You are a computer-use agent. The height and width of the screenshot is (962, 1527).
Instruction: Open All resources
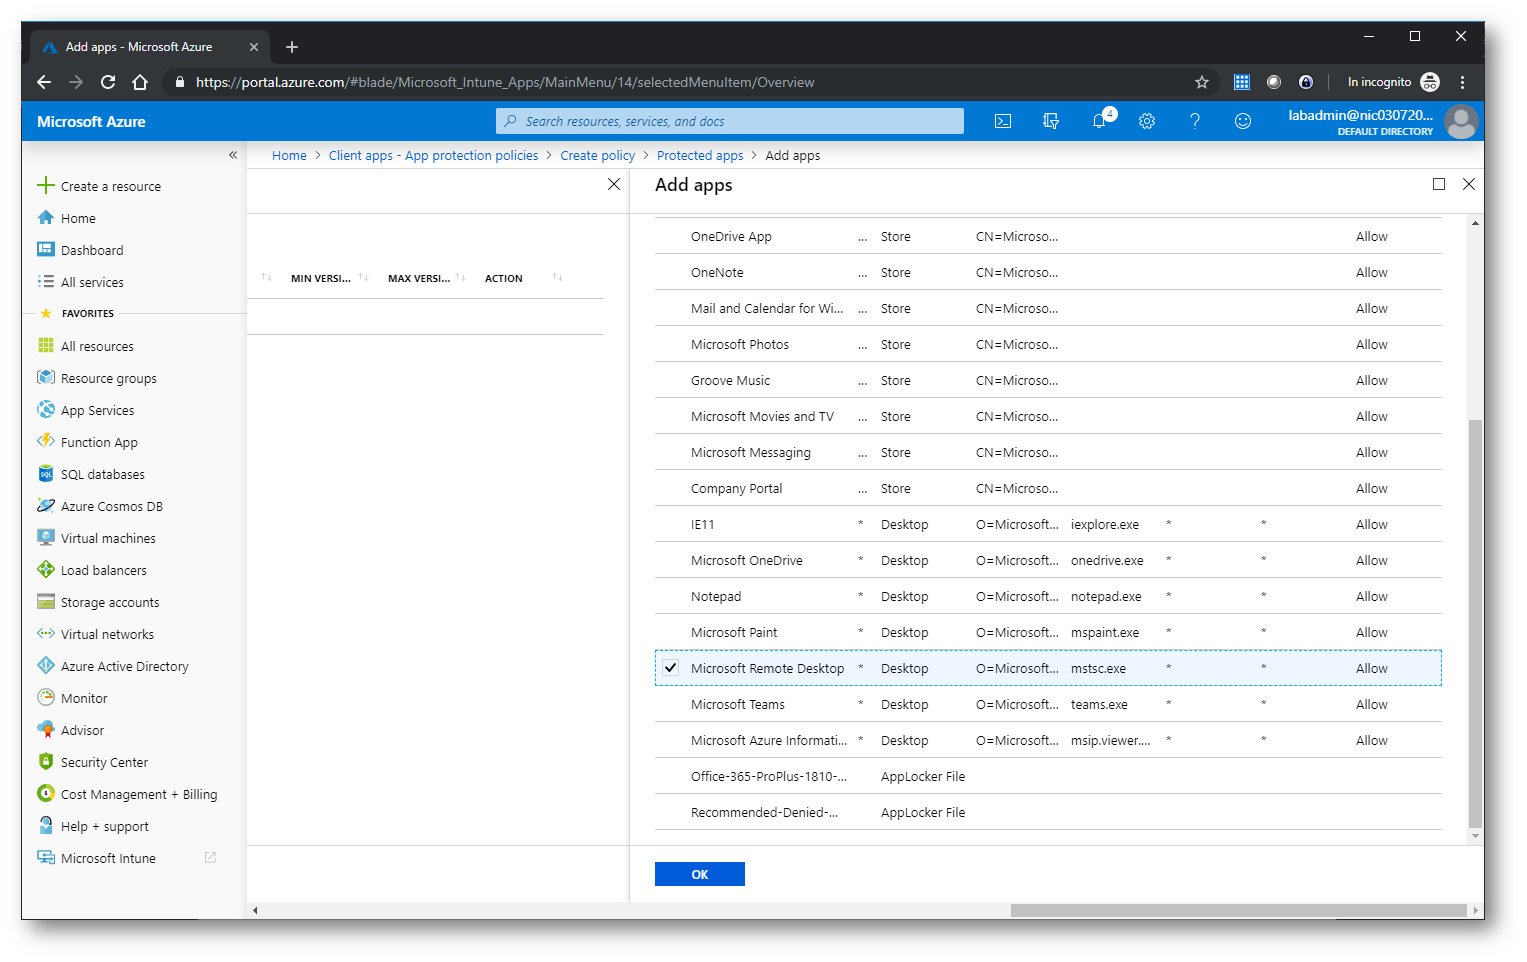tap(97, 346)
